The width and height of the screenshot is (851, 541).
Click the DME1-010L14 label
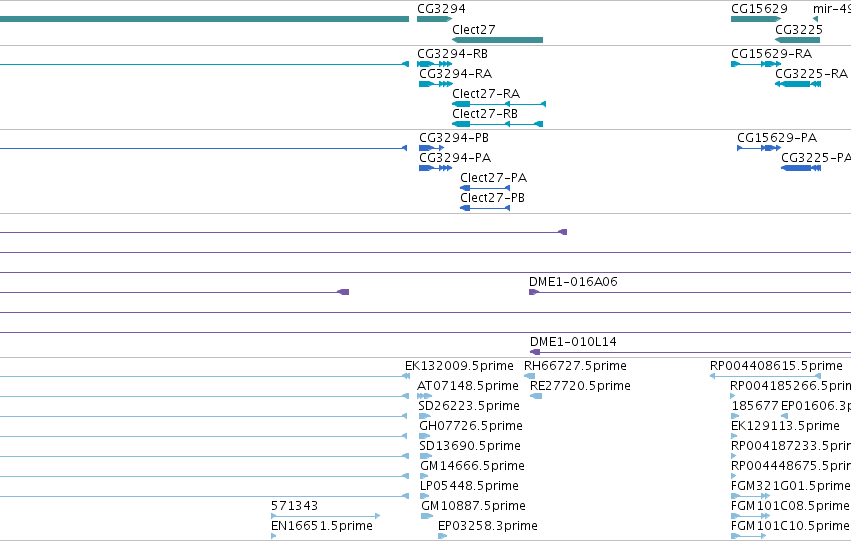point(573,342)
